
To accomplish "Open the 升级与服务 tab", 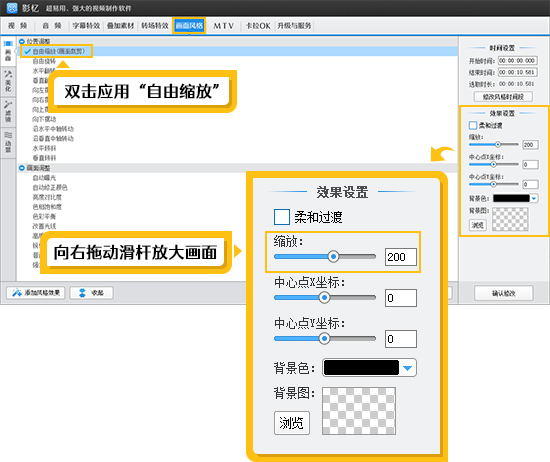I will coord(294,26).
